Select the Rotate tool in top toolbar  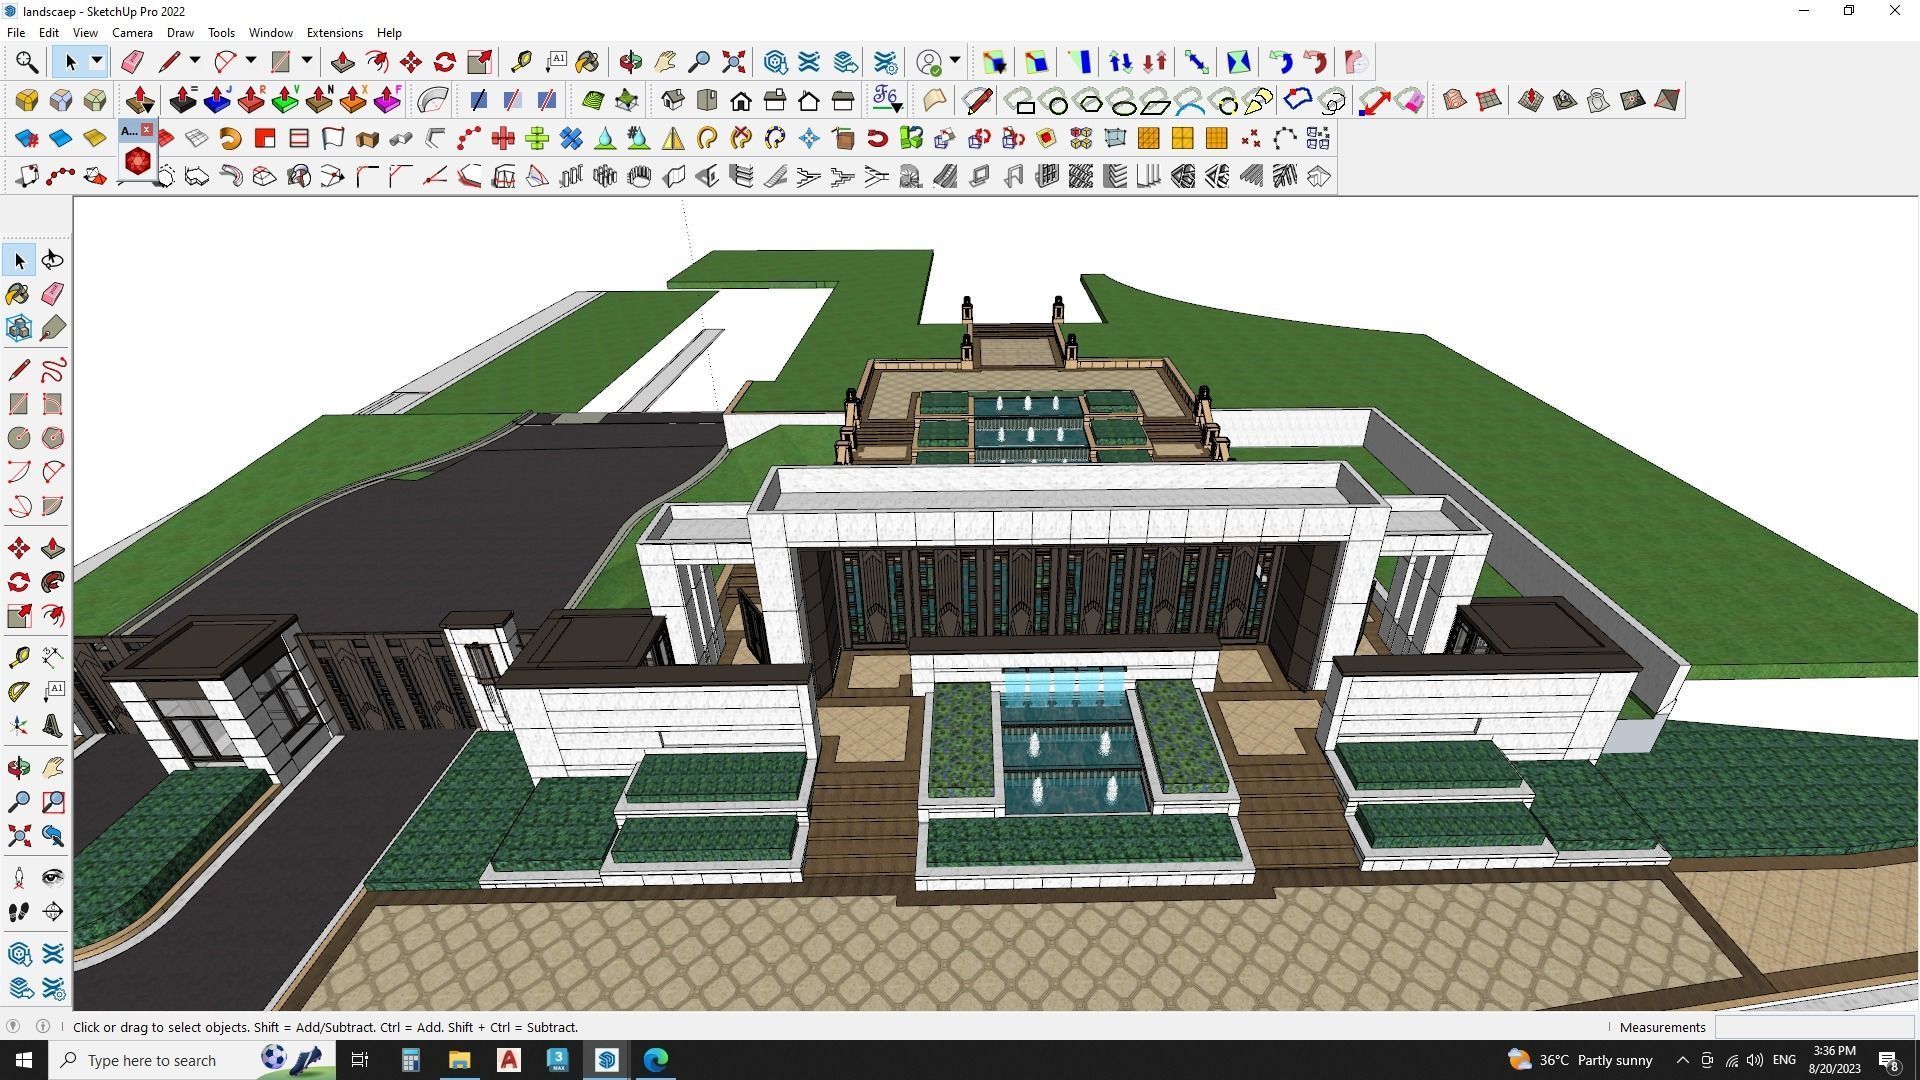pyautogui.click(x=445, y=62)
